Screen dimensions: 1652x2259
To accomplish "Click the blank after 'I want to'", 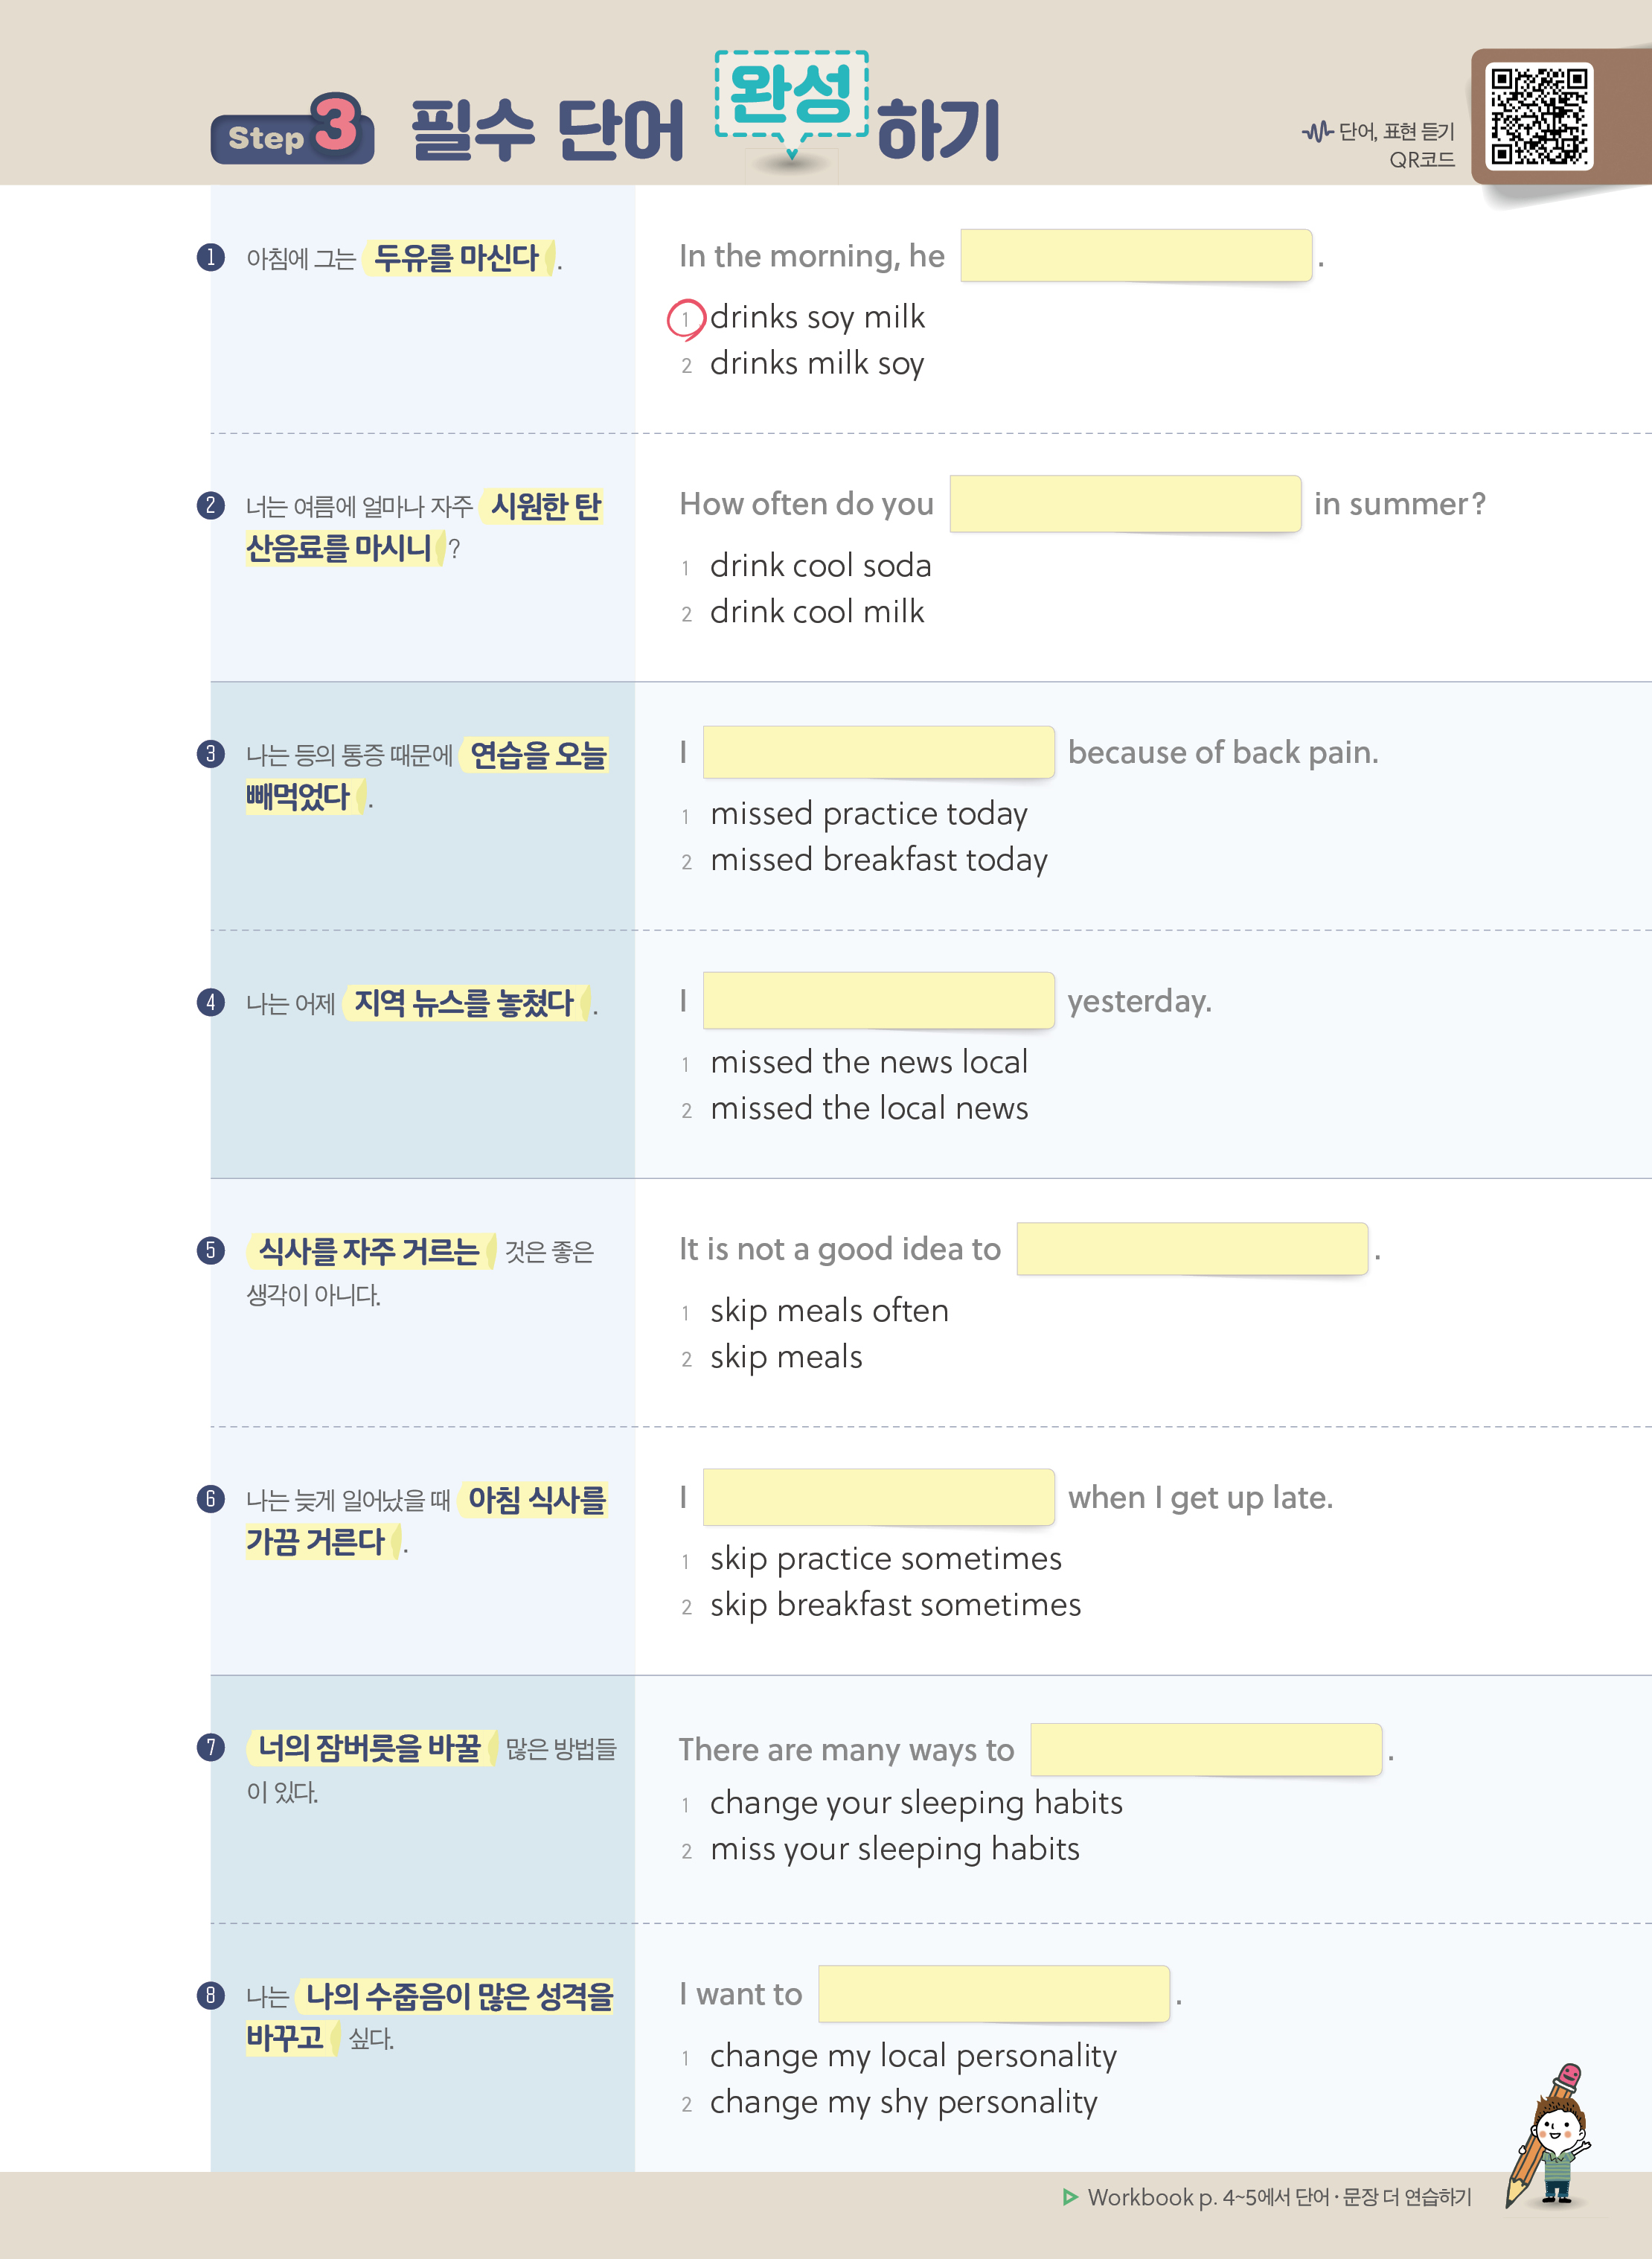I will (993, 1994).
